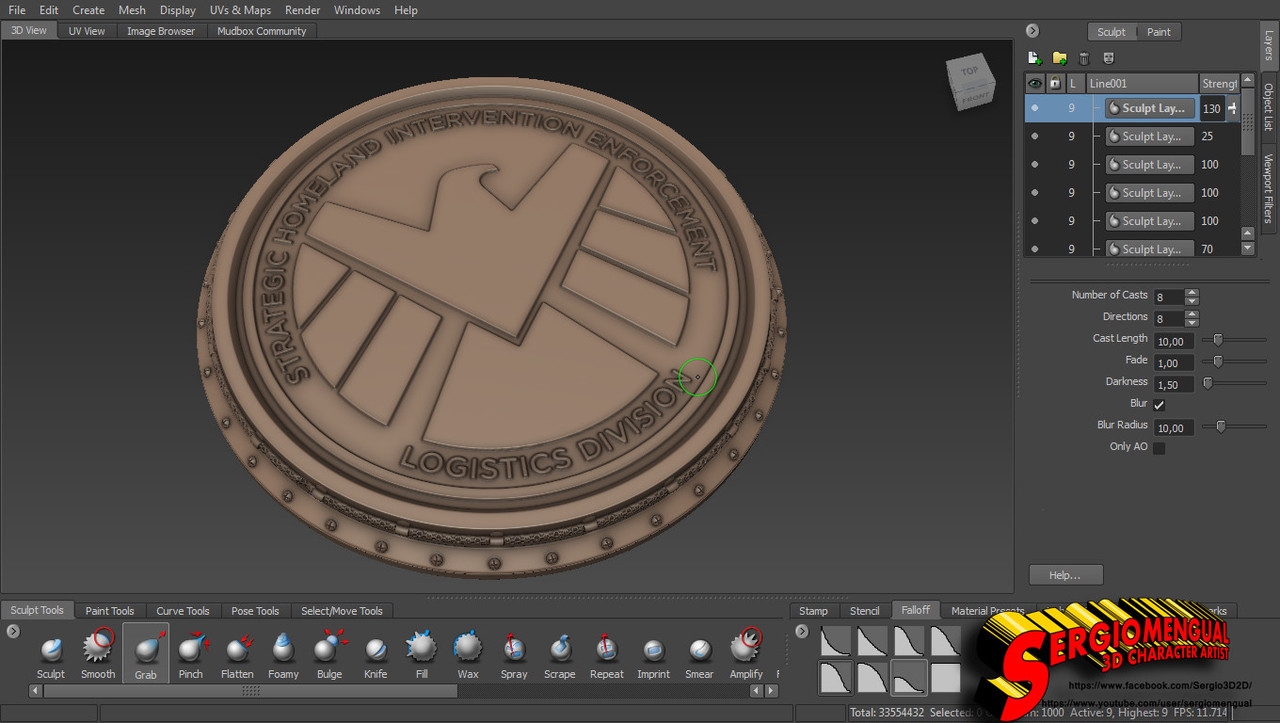Open the sculpt tools tray arrow menu
Viewport: 1280px width, 723px height.
(13, 631)
